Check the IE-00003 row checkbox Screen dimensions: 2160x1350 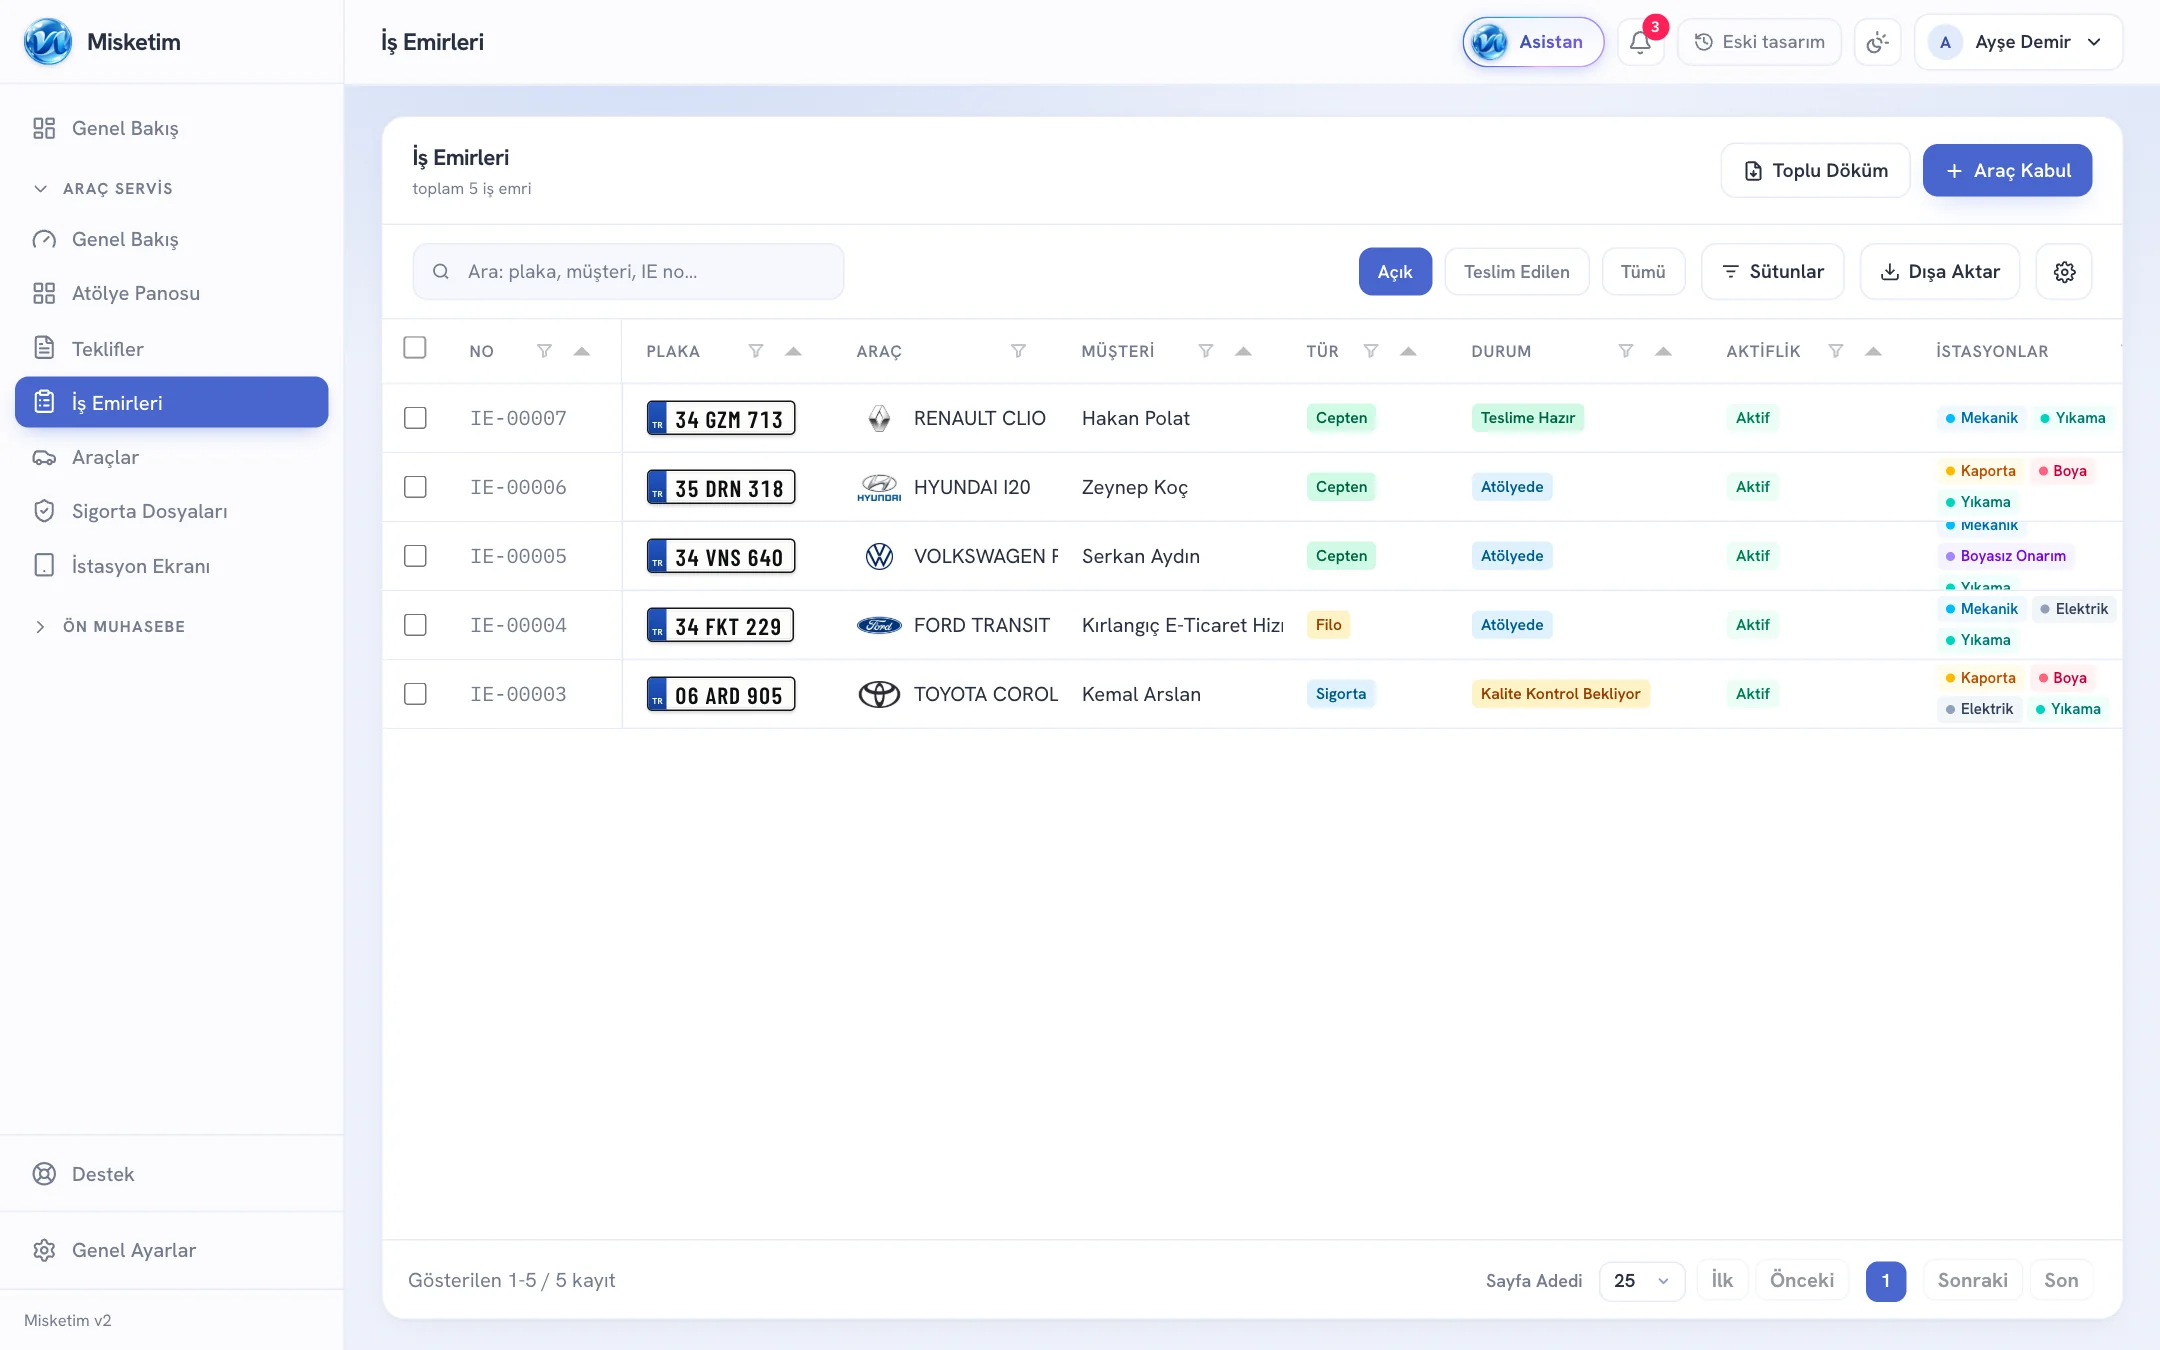tap(415, 694)
